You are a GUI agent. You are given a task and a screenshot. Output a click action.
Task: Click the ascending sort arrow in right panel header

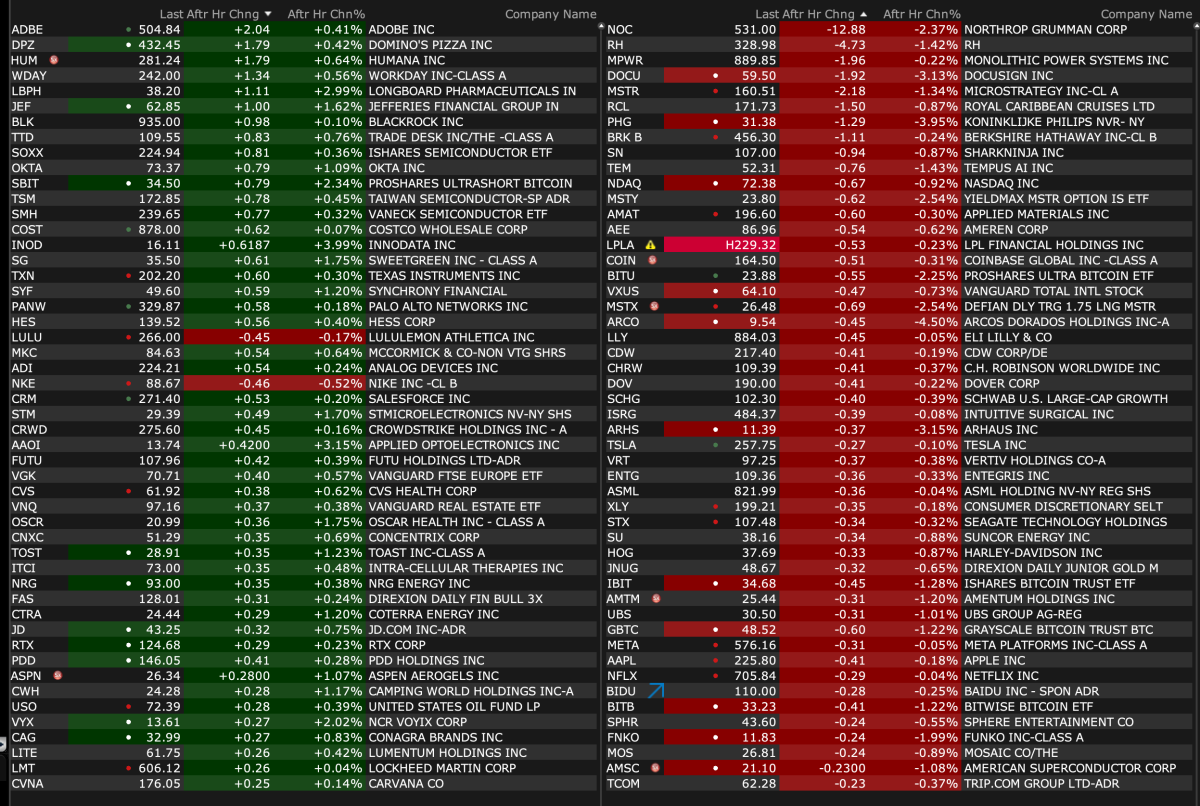tap(863, 15)
